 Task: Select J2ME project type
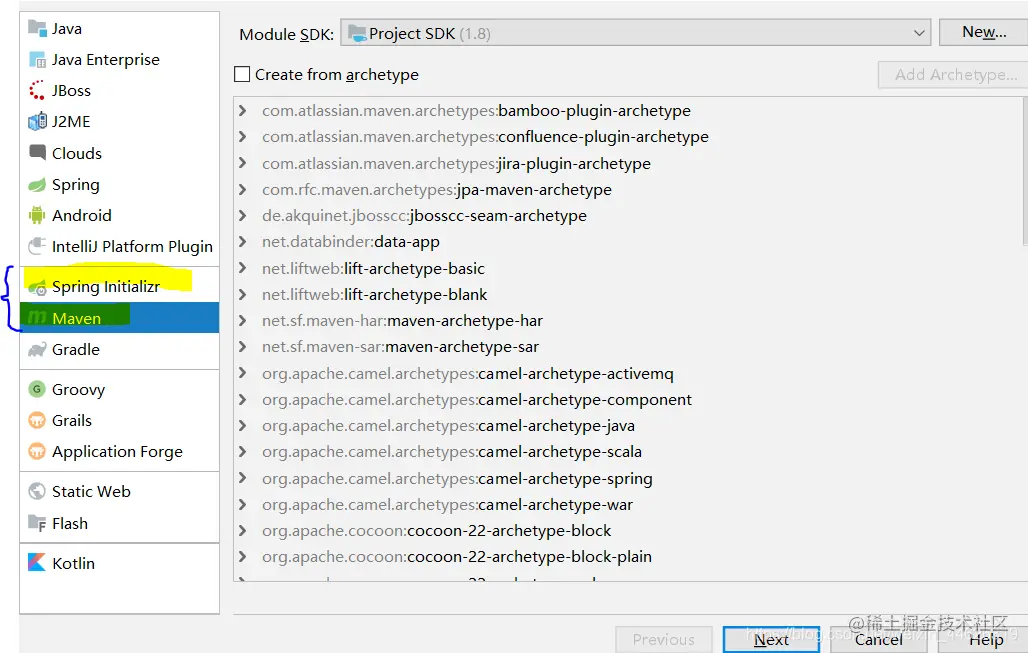(x=119, y=121)
